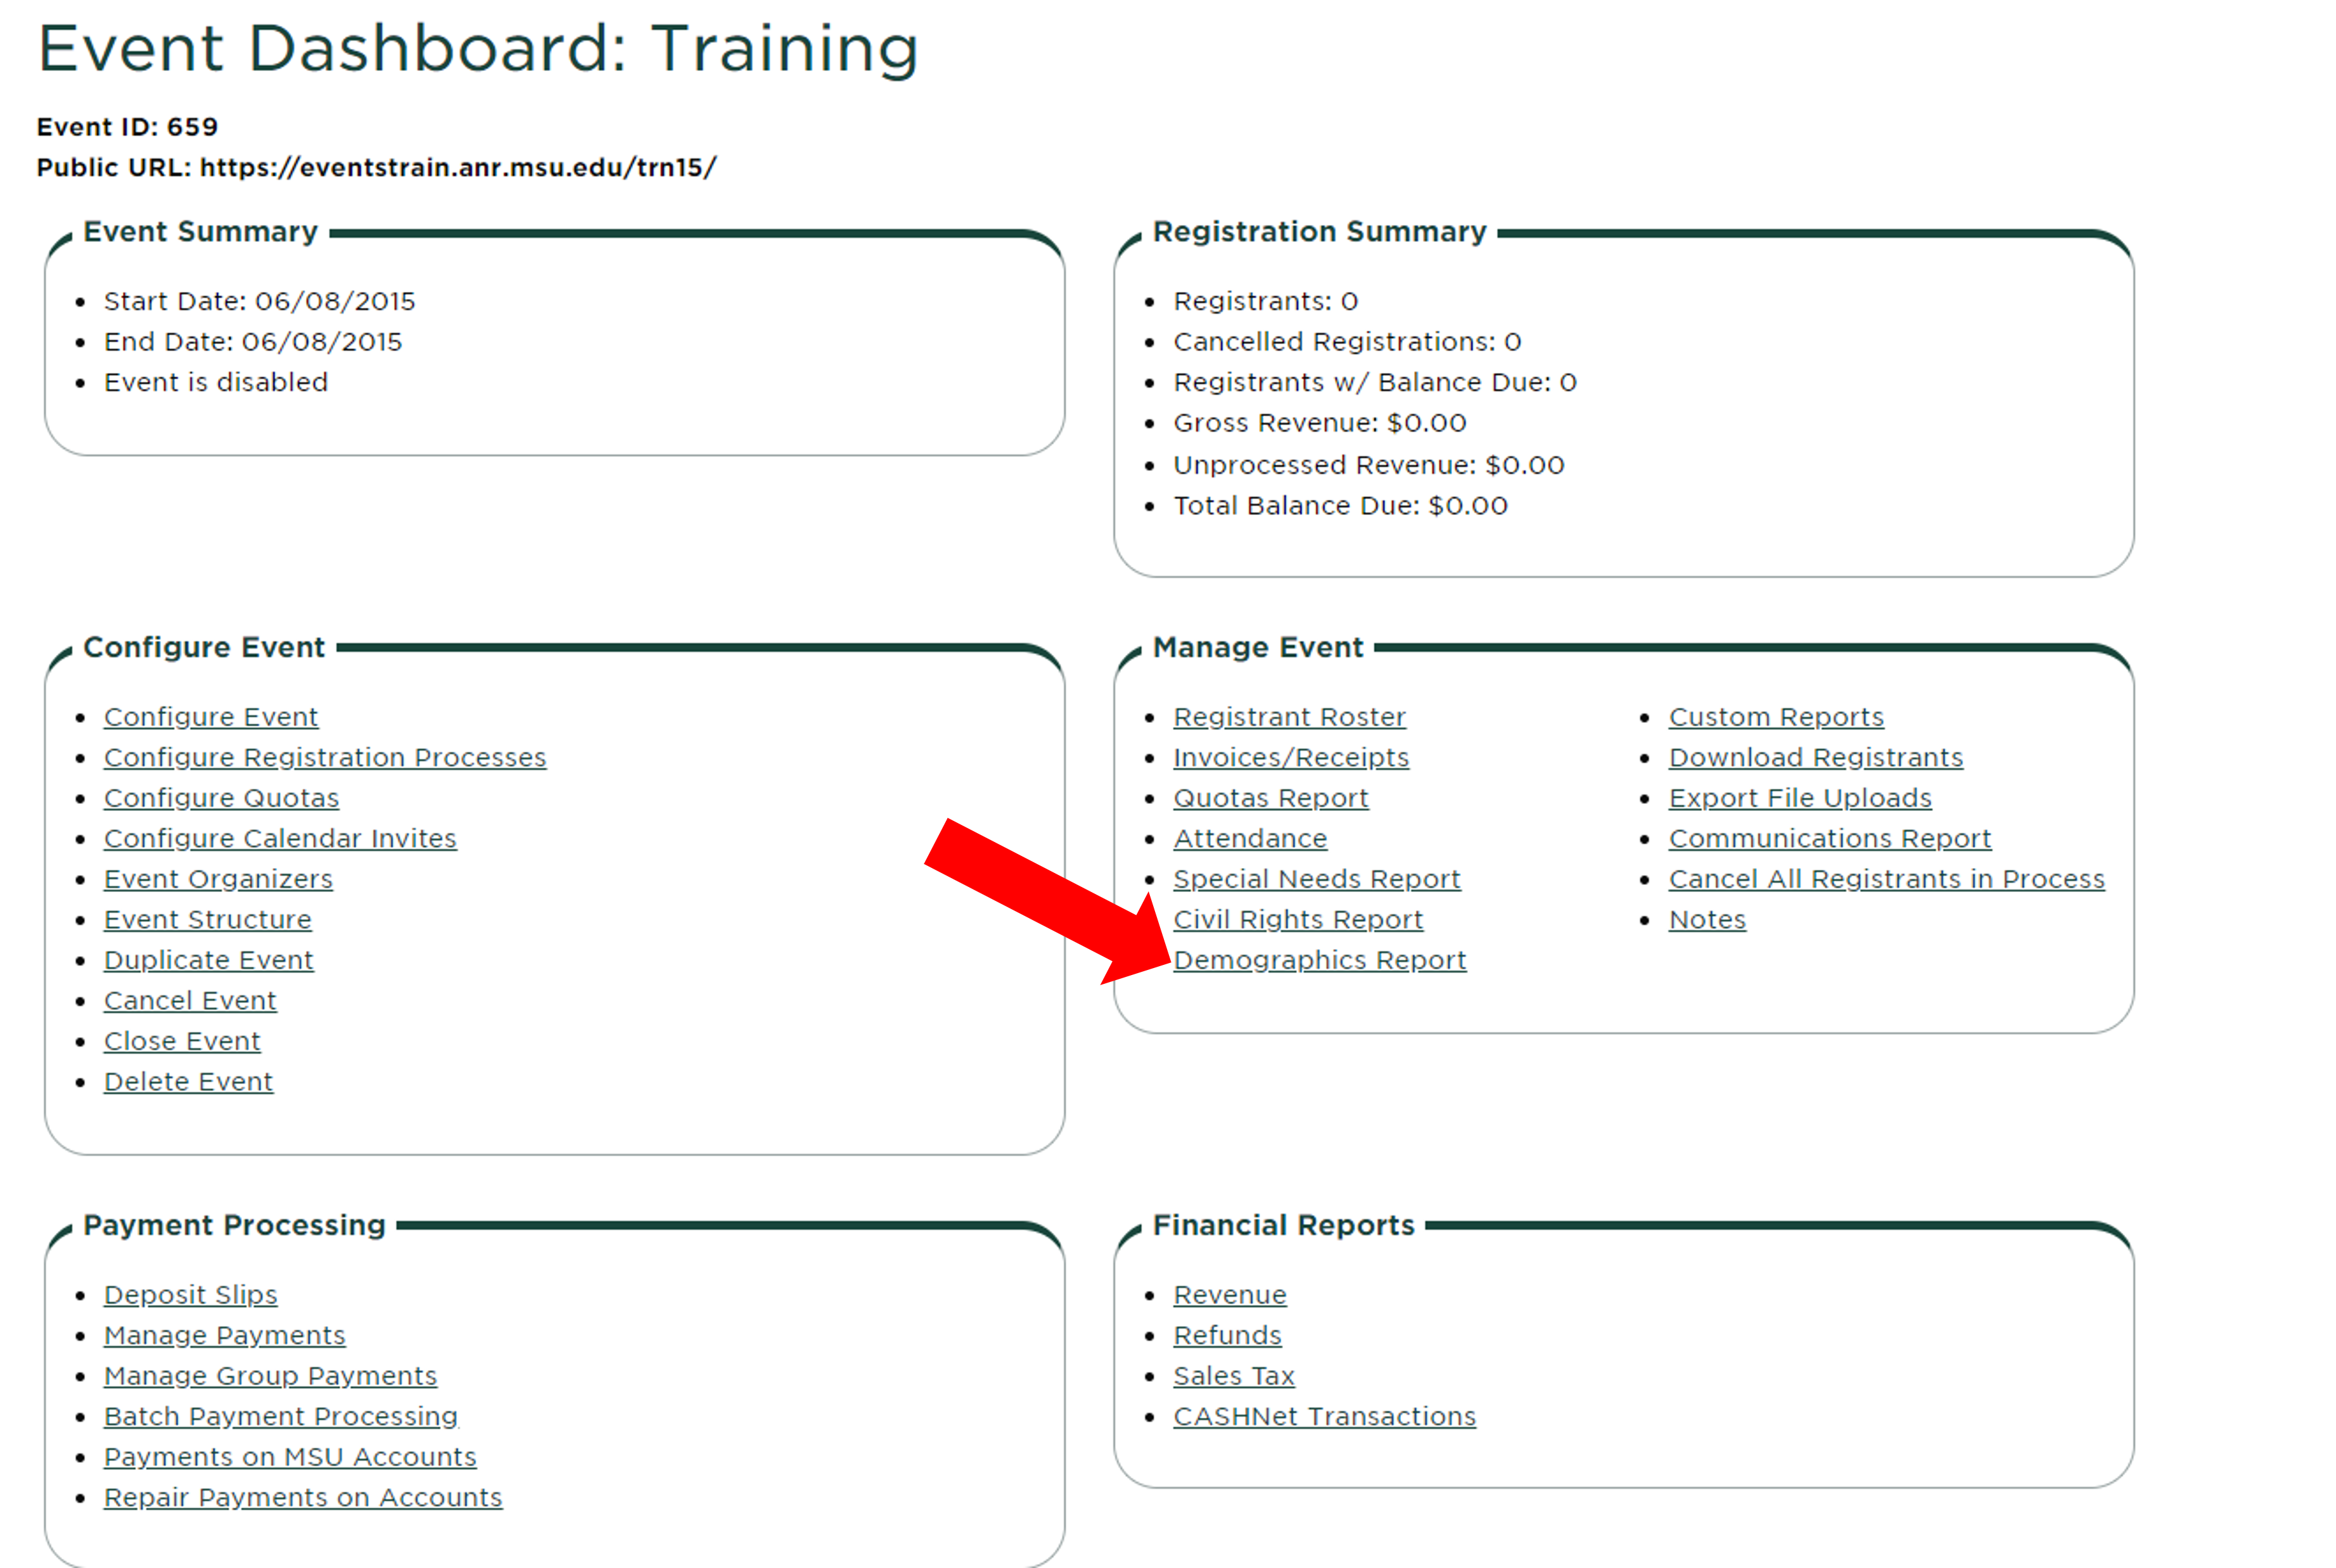Access the Civil Rights Report
Screen dimensions: 2336x1568
click(1296, 919)
